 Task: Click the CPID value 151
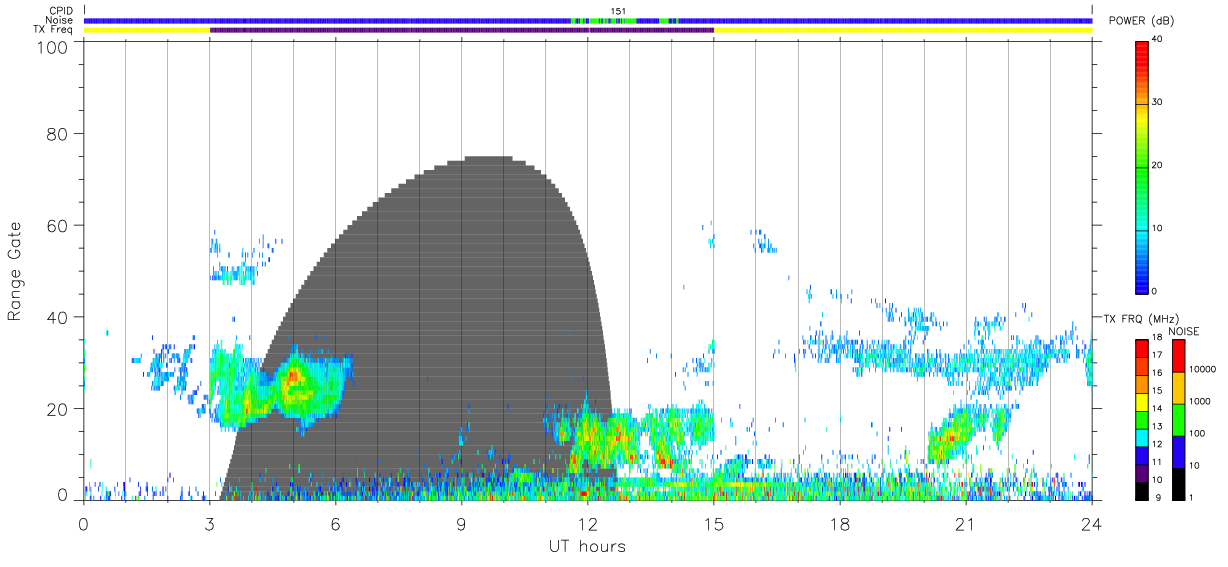tap(619, 11)
